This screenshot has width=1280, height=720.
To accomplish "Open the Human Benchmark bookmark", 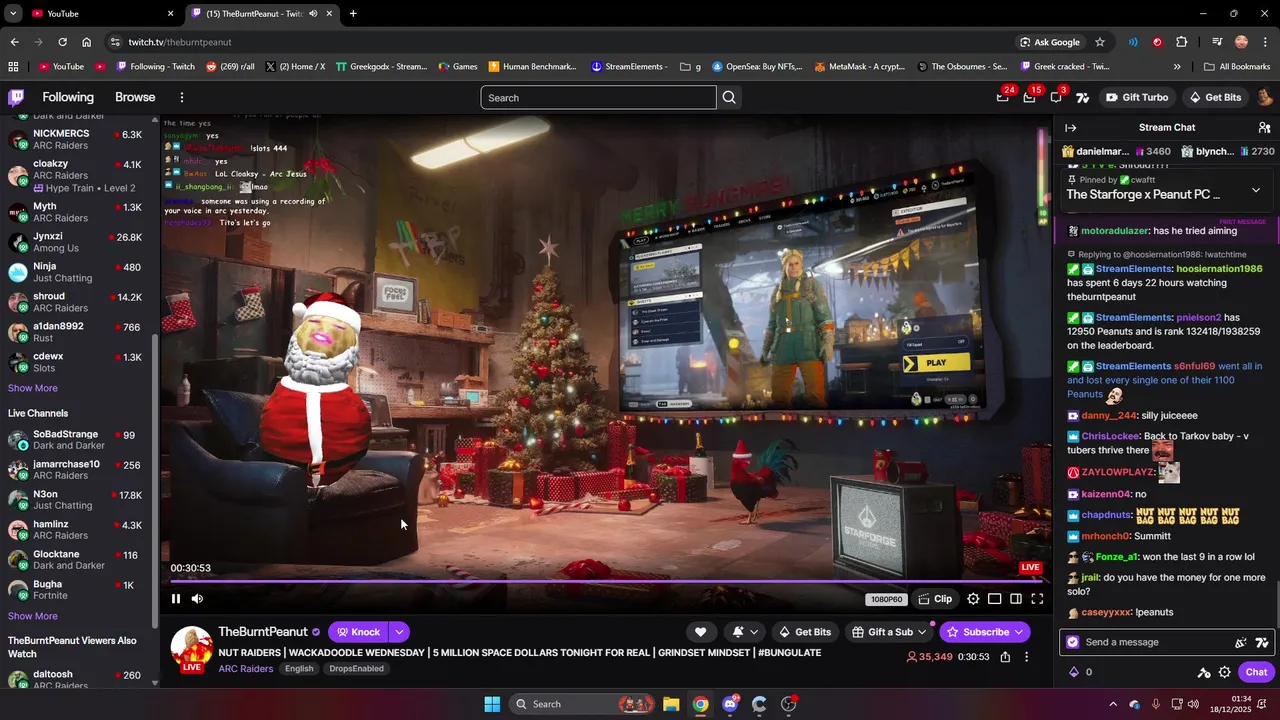I will (533, 67).
